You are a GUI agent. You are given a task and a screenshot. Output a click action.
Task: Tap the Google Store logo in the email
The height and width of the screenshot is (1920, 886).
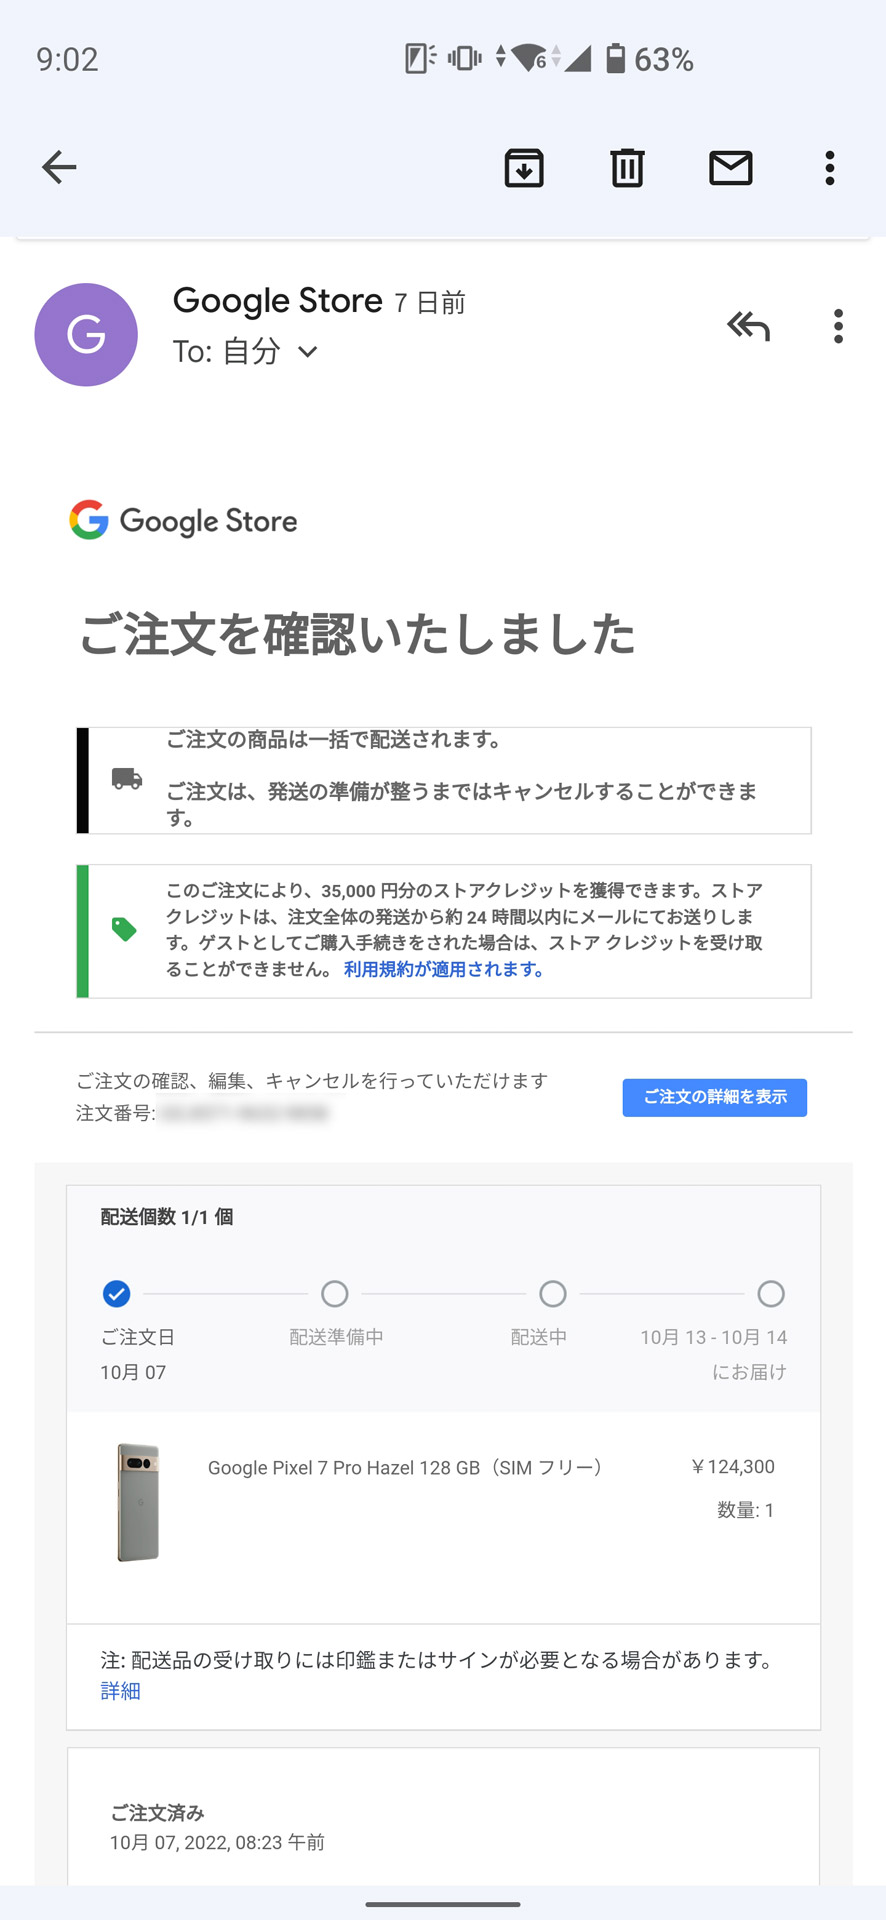click(x=184, y=521)
